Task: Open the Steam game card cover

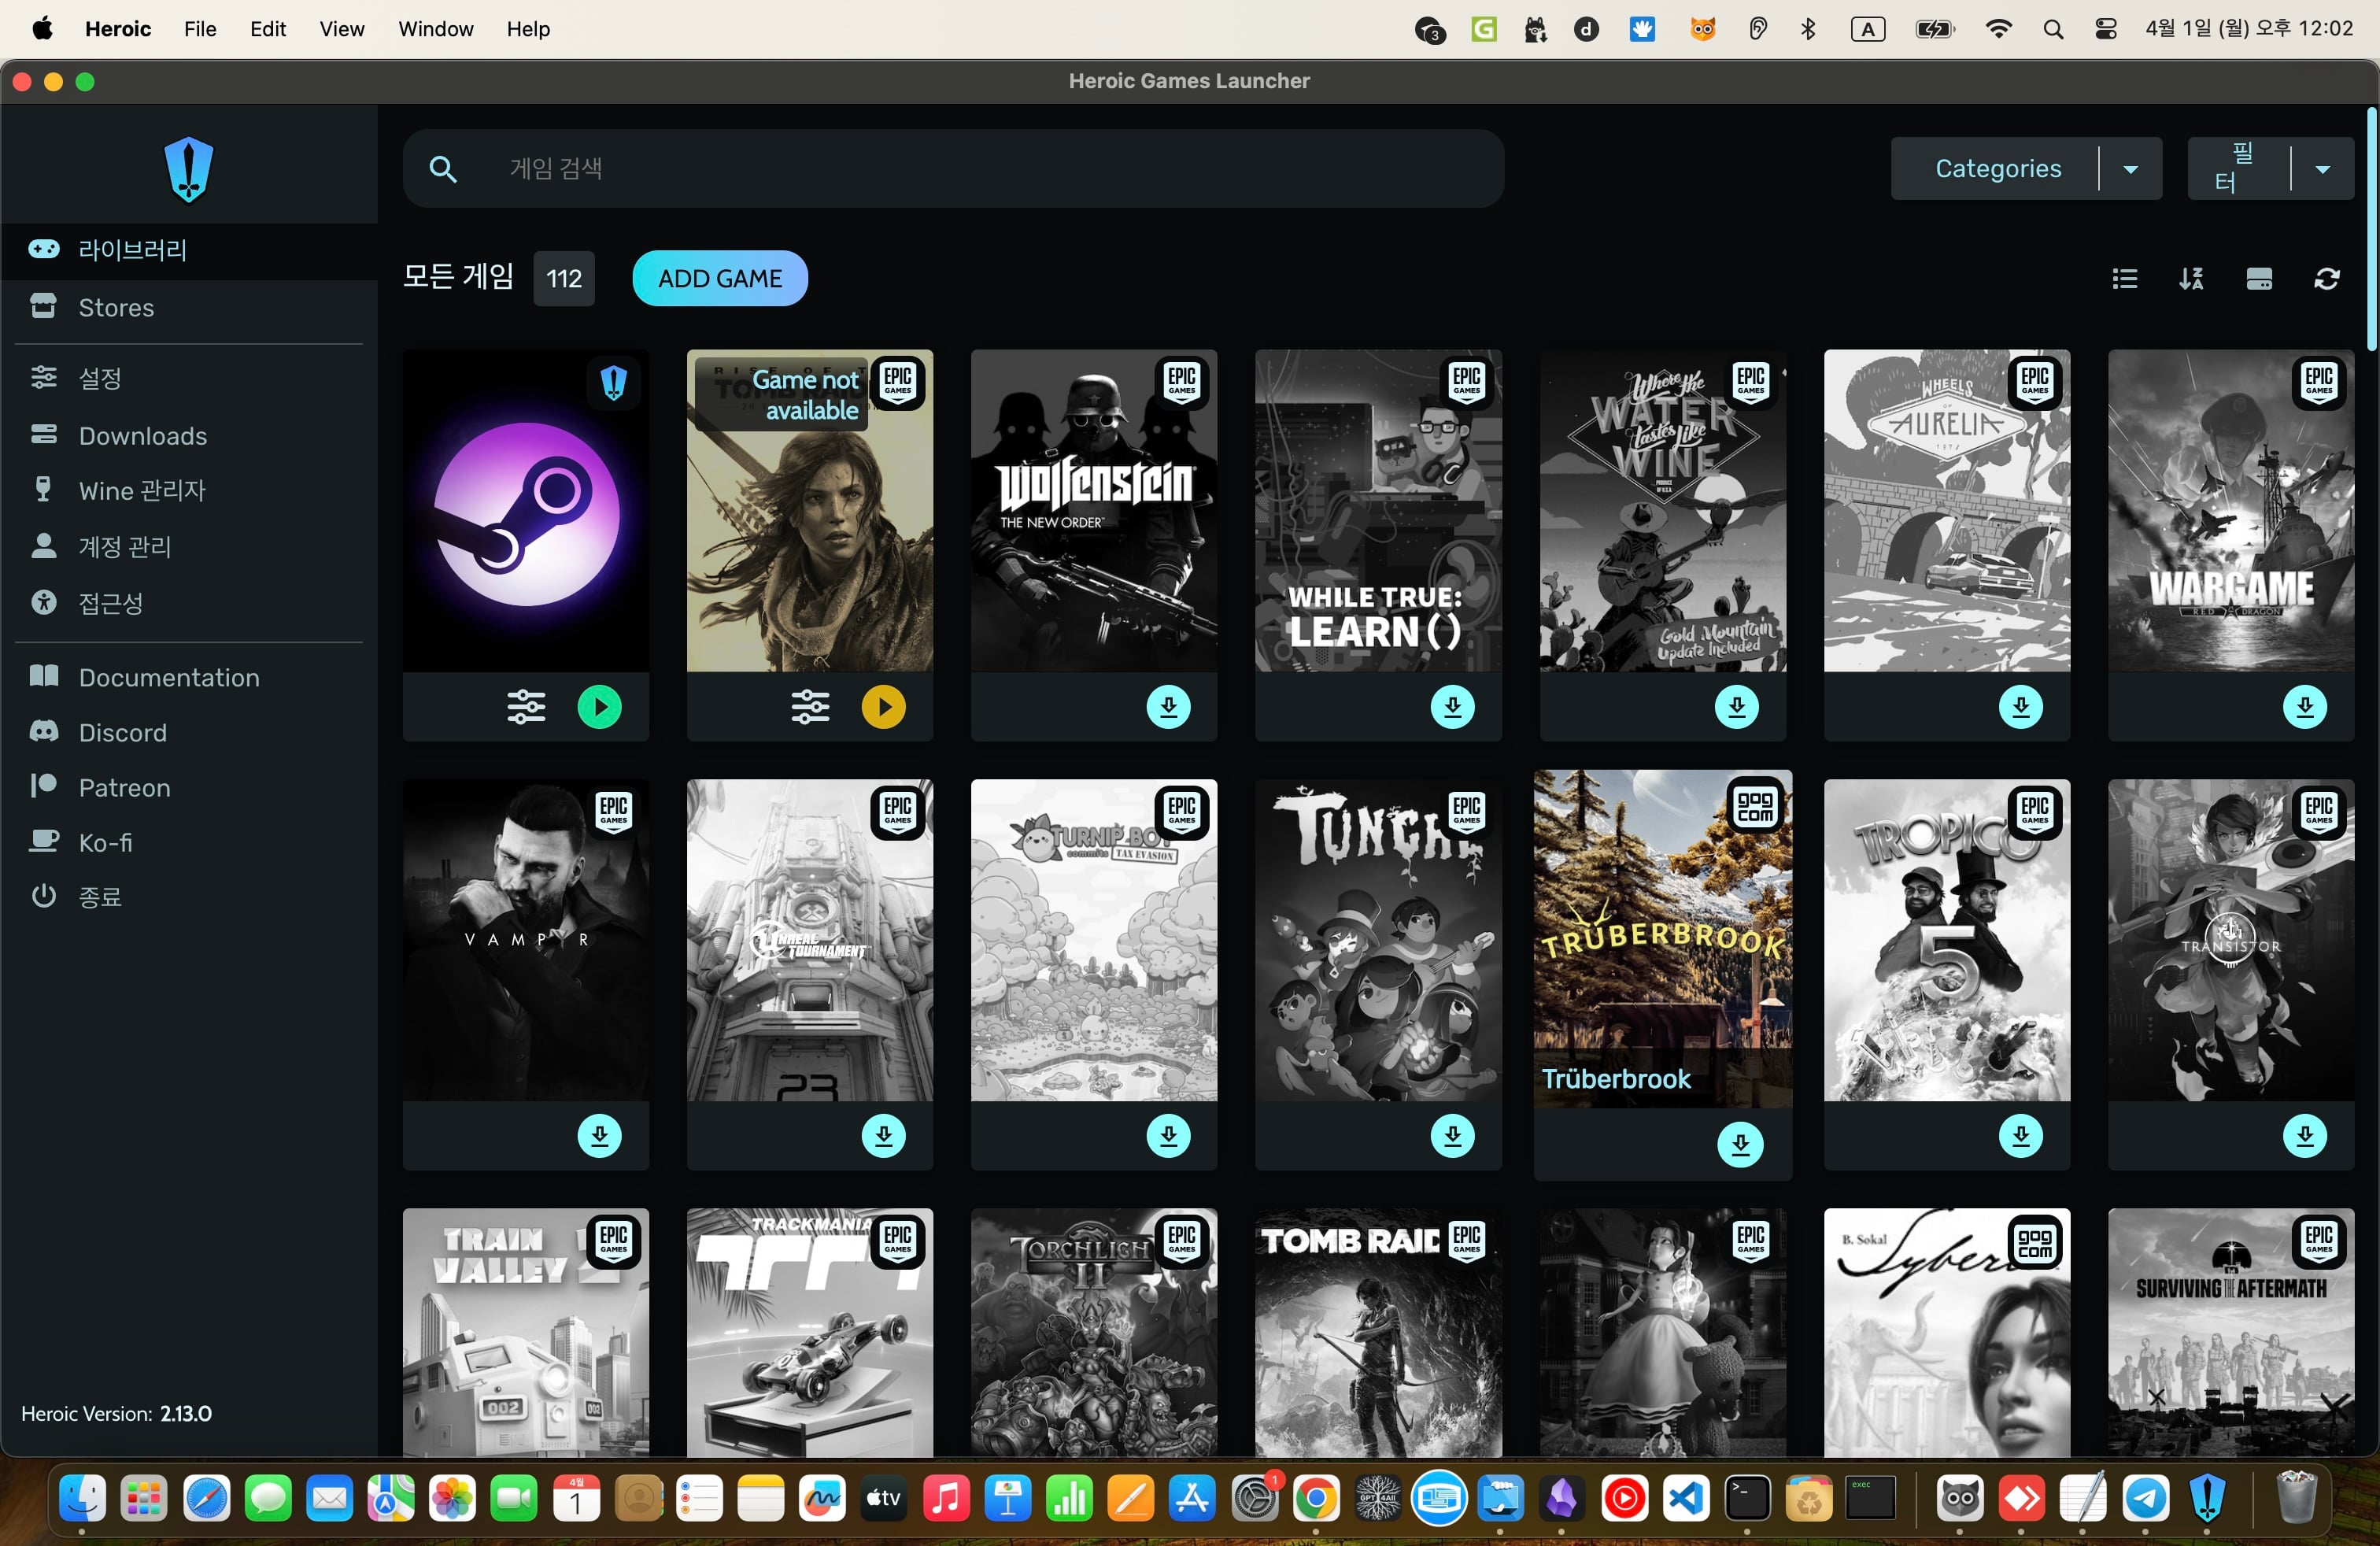Action: (526, 510)
